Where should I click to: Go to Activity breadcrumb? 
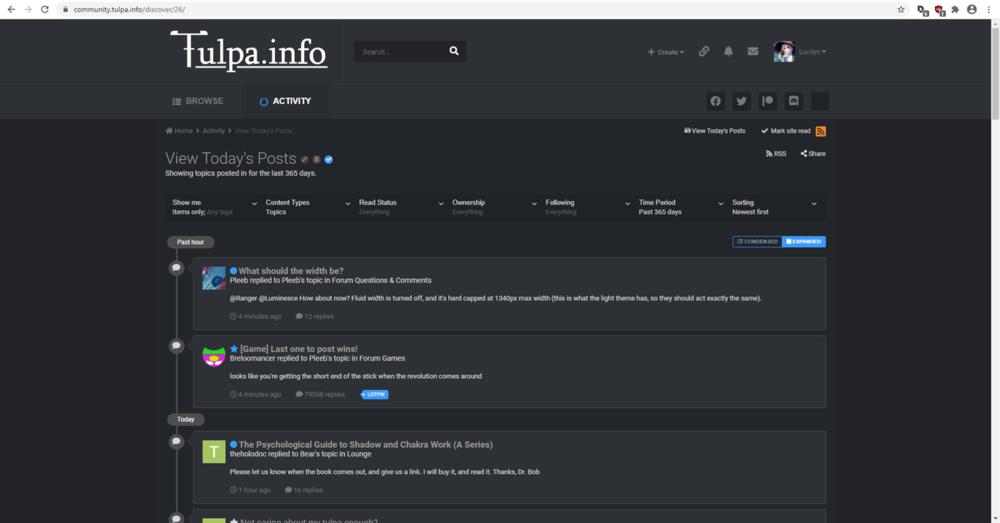point(214,131)
